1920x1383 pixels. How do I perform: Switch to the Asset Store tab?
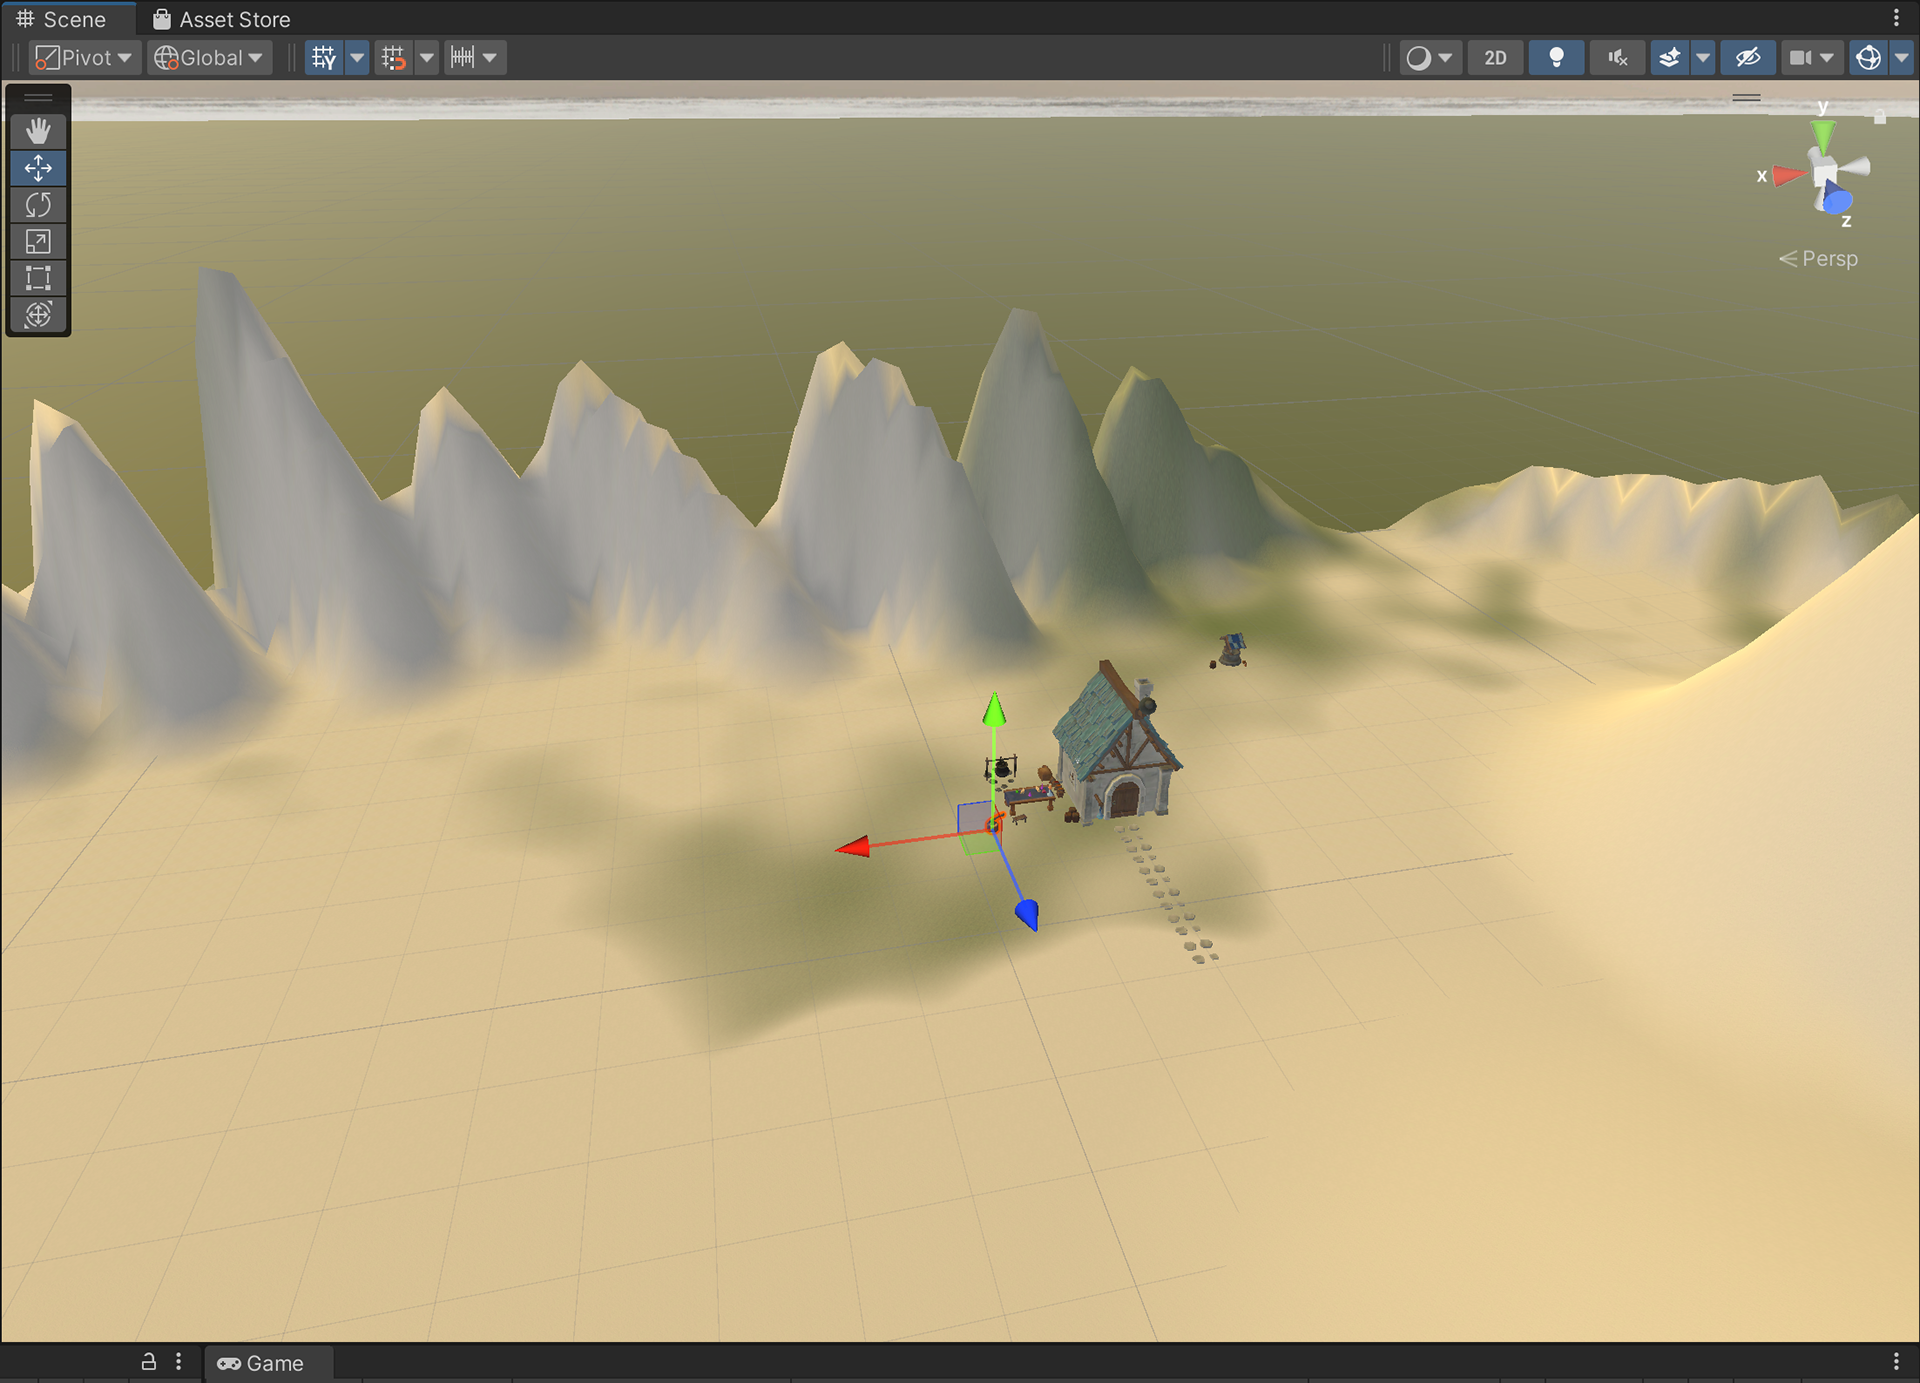tap(221, 19)
